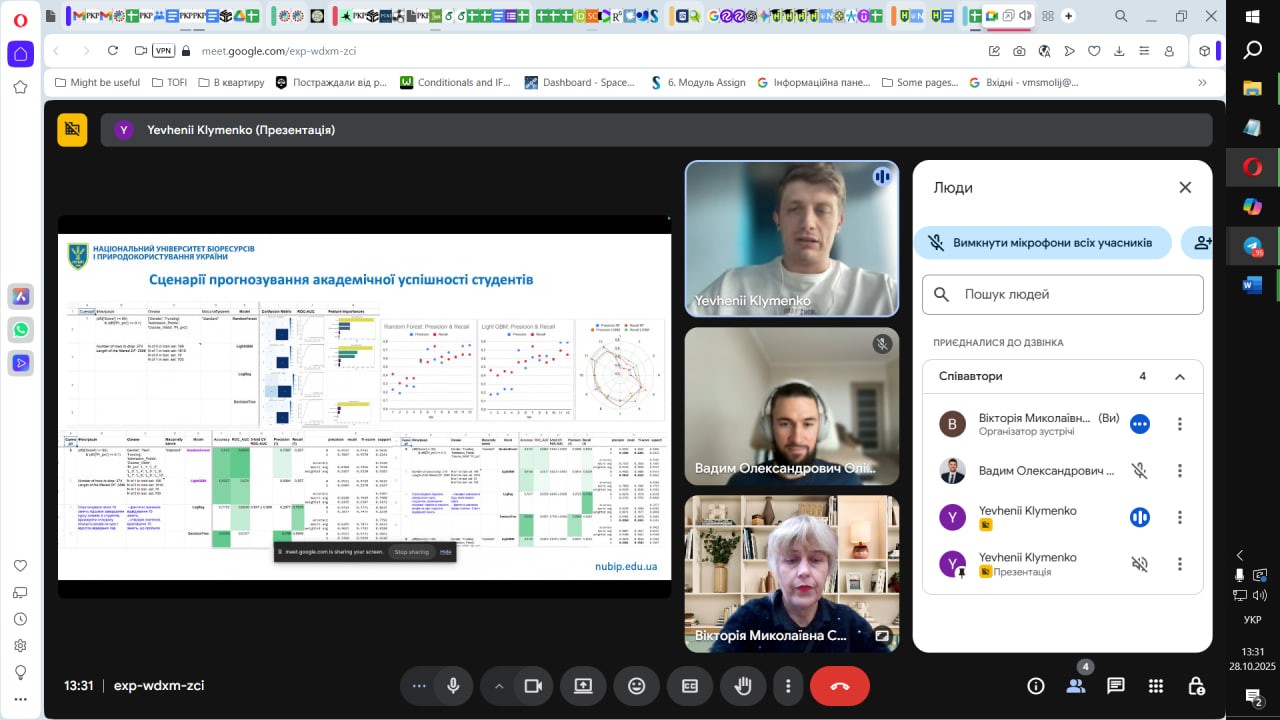Screen dimensions: 1280x720
Task: Open more options in call controls
Action: (788, 686)
